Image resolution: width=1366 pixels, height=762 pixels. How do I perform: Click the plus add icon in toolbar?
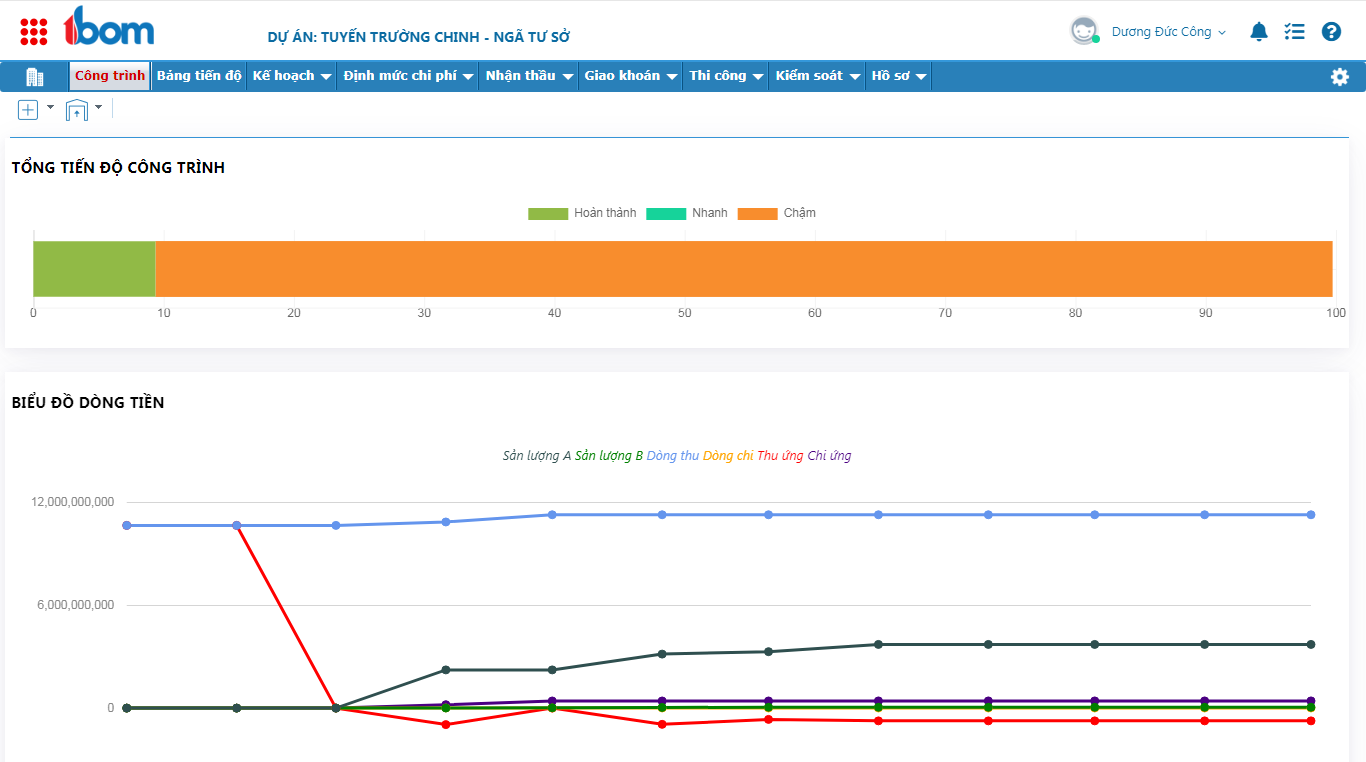(x=28, y=110)
